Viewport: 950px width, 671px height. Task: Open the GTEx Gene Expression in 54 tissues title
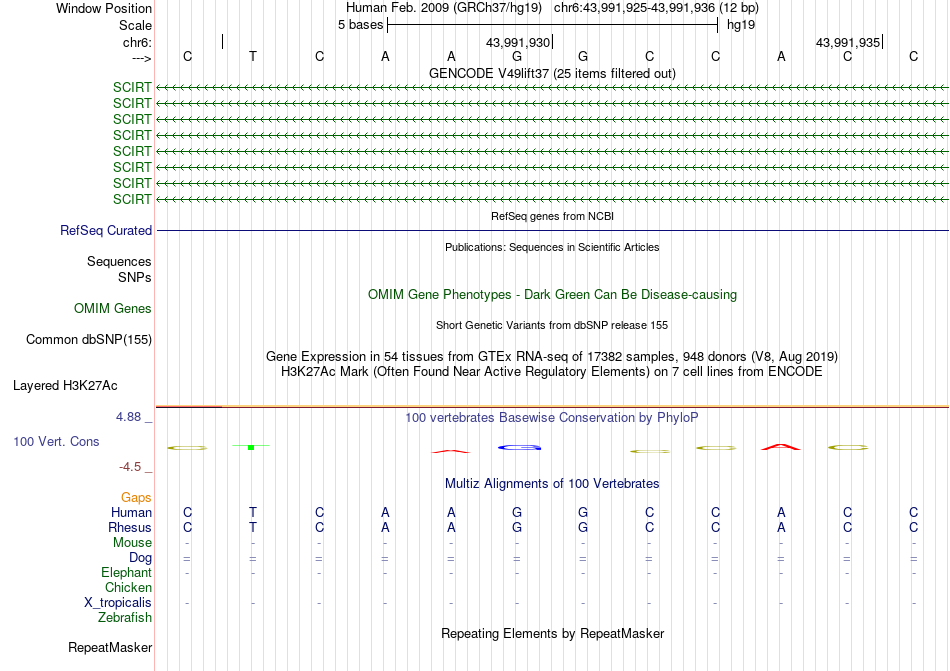(552, 356)
